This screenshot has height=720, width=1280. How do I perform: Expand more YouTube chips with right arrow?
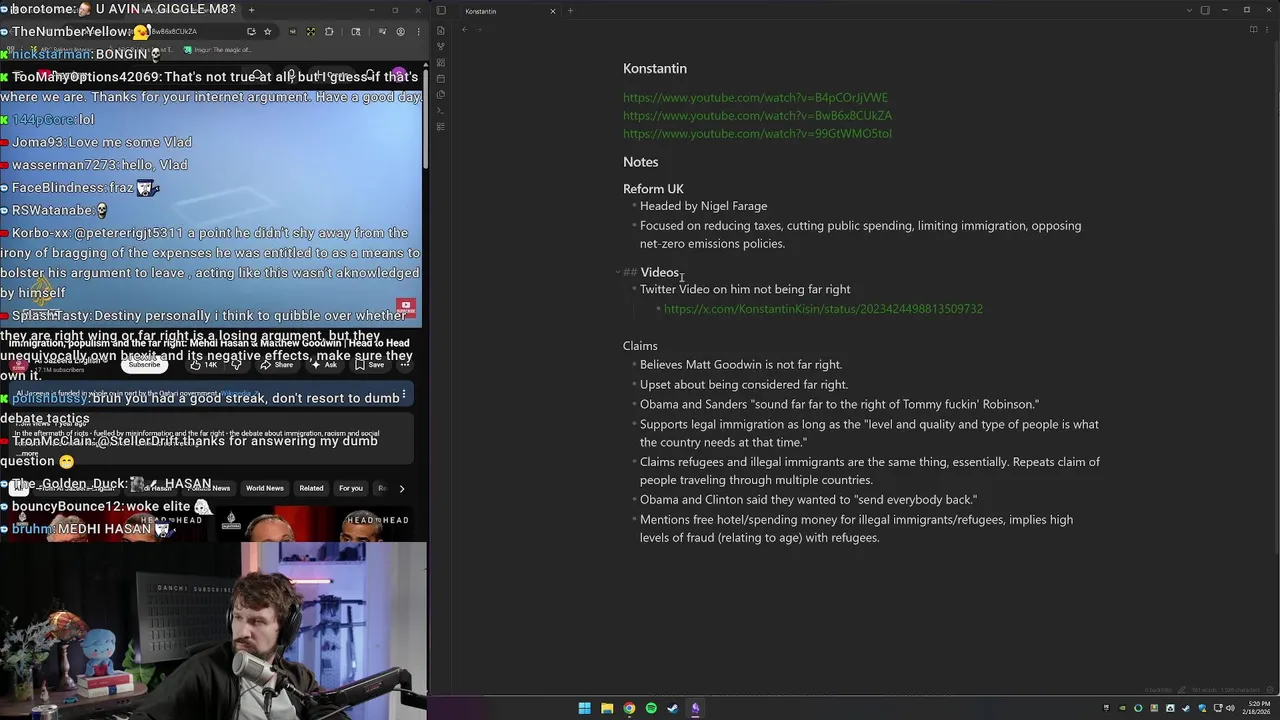click(402, 488)
